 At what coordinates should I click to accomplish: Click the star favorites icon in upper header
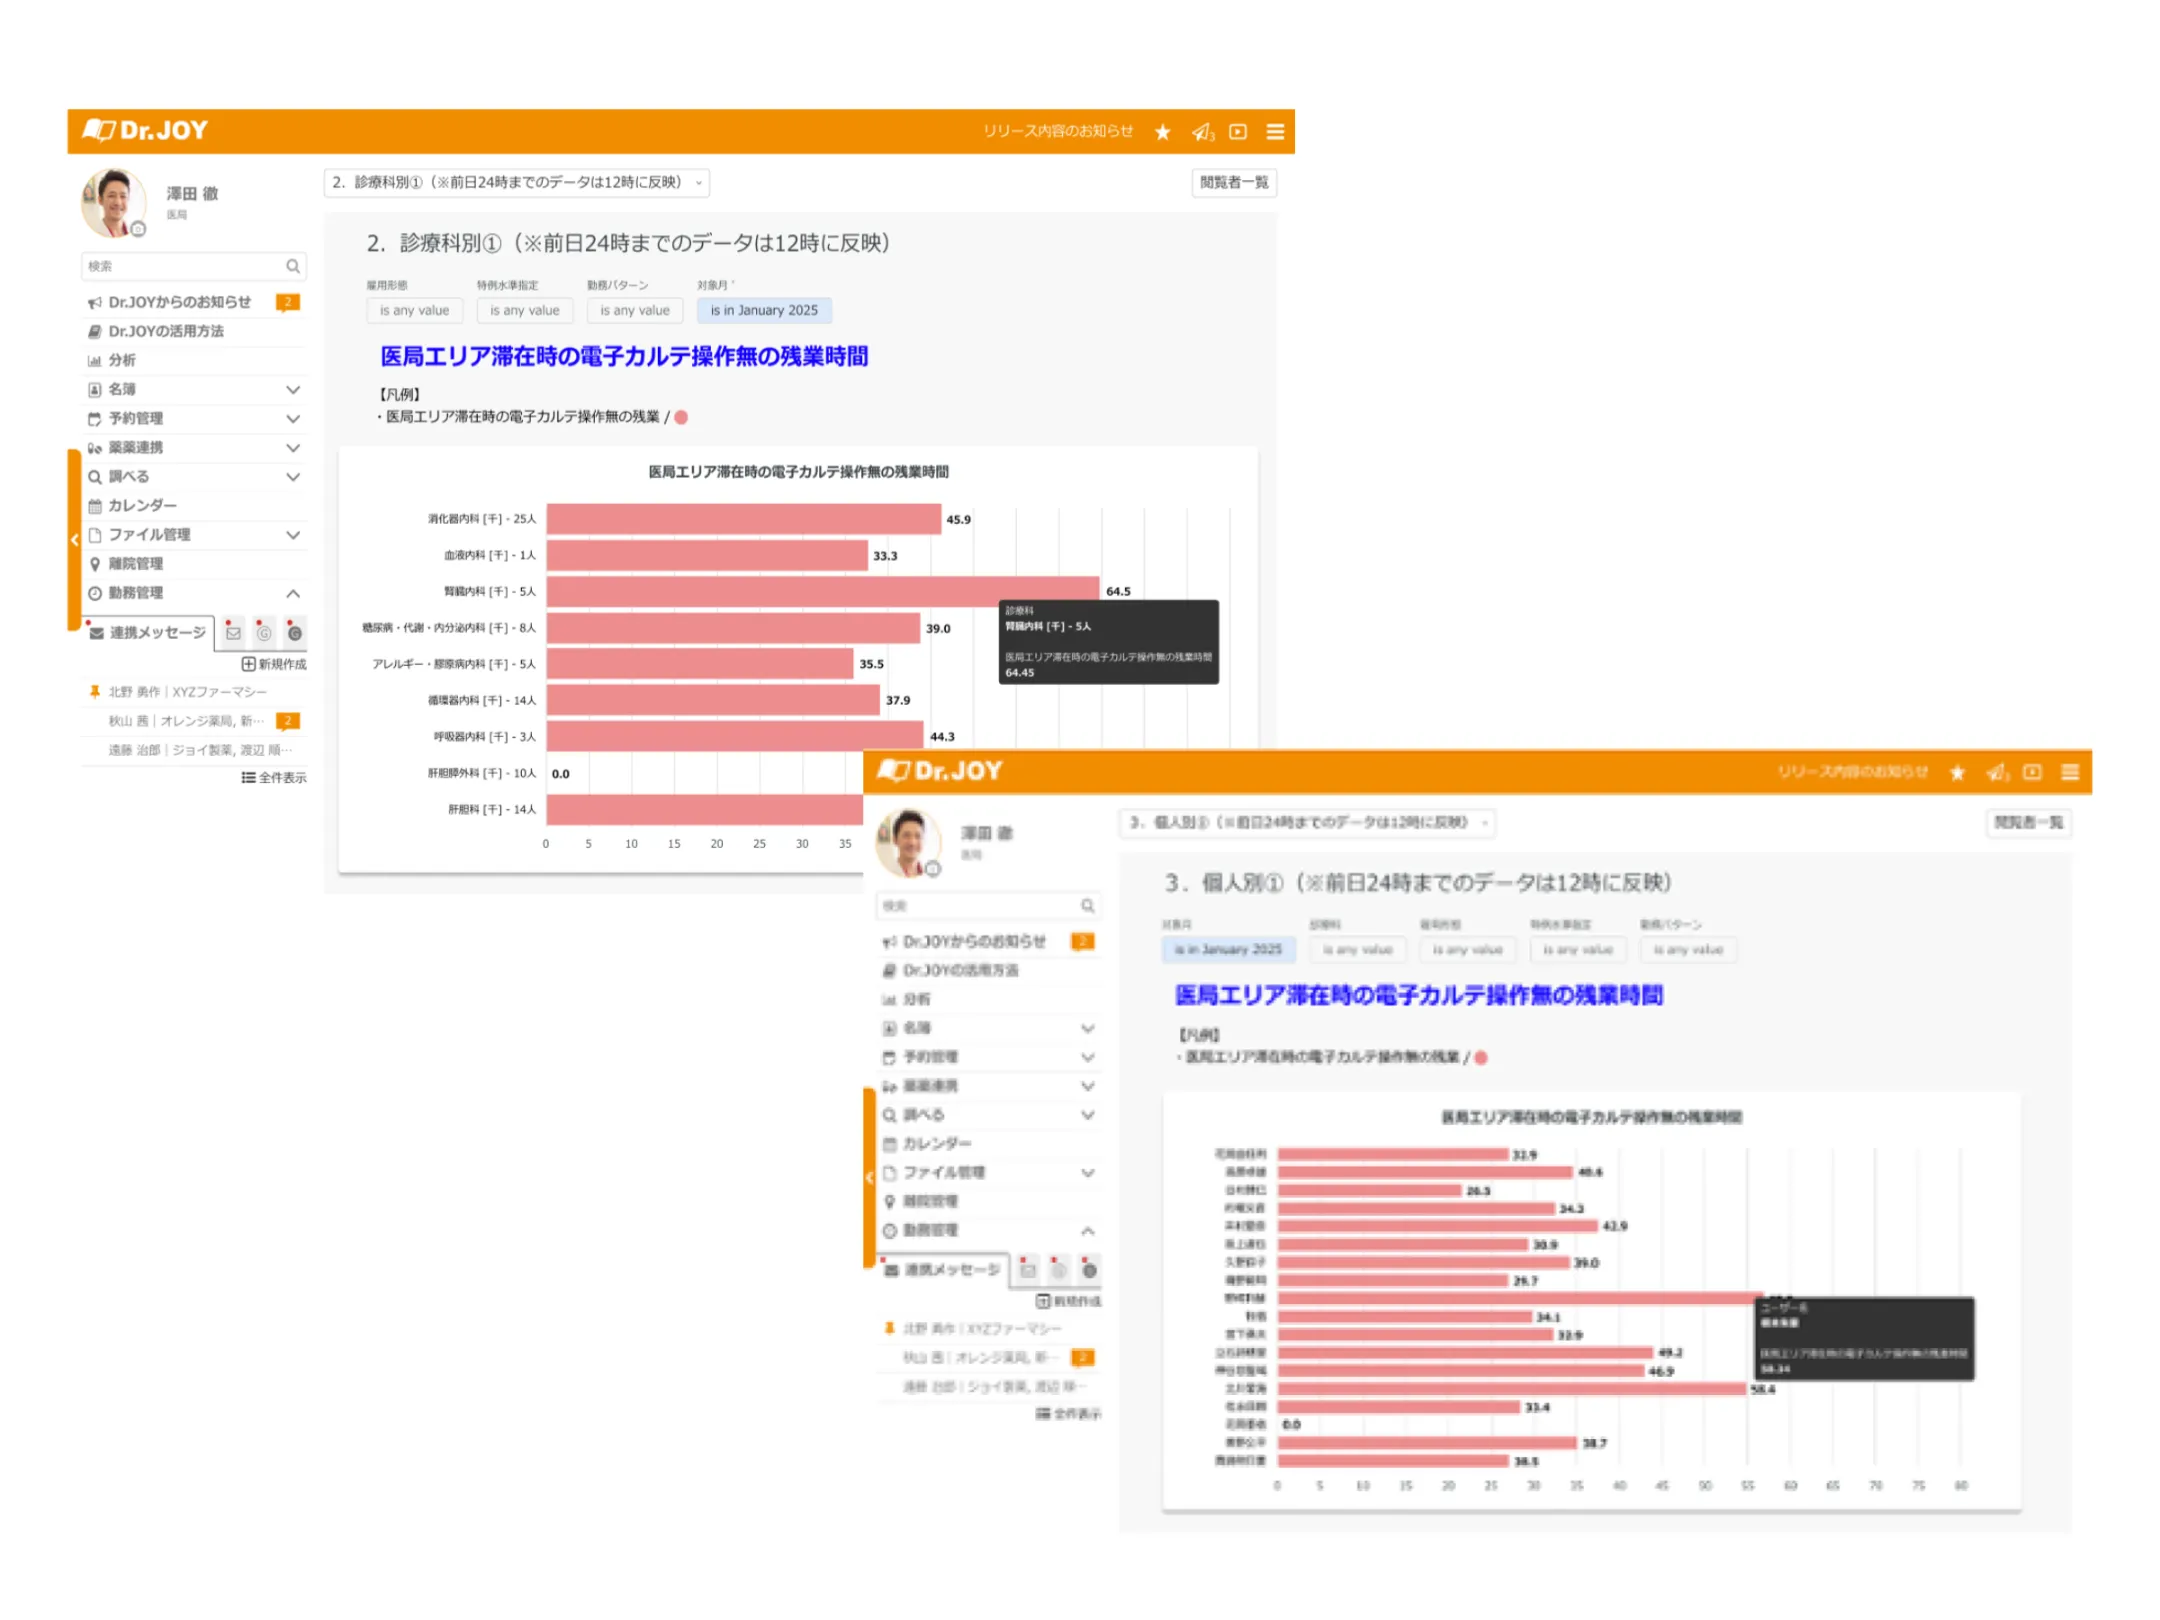point(1162,132)
